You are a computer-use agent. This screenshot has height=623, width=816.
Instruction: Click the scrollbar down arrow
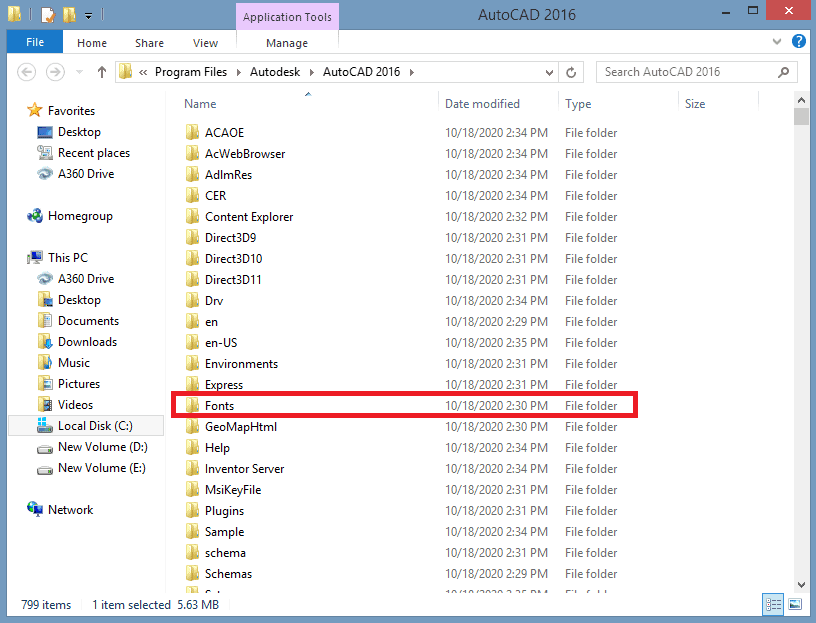[x=801, y=585]
